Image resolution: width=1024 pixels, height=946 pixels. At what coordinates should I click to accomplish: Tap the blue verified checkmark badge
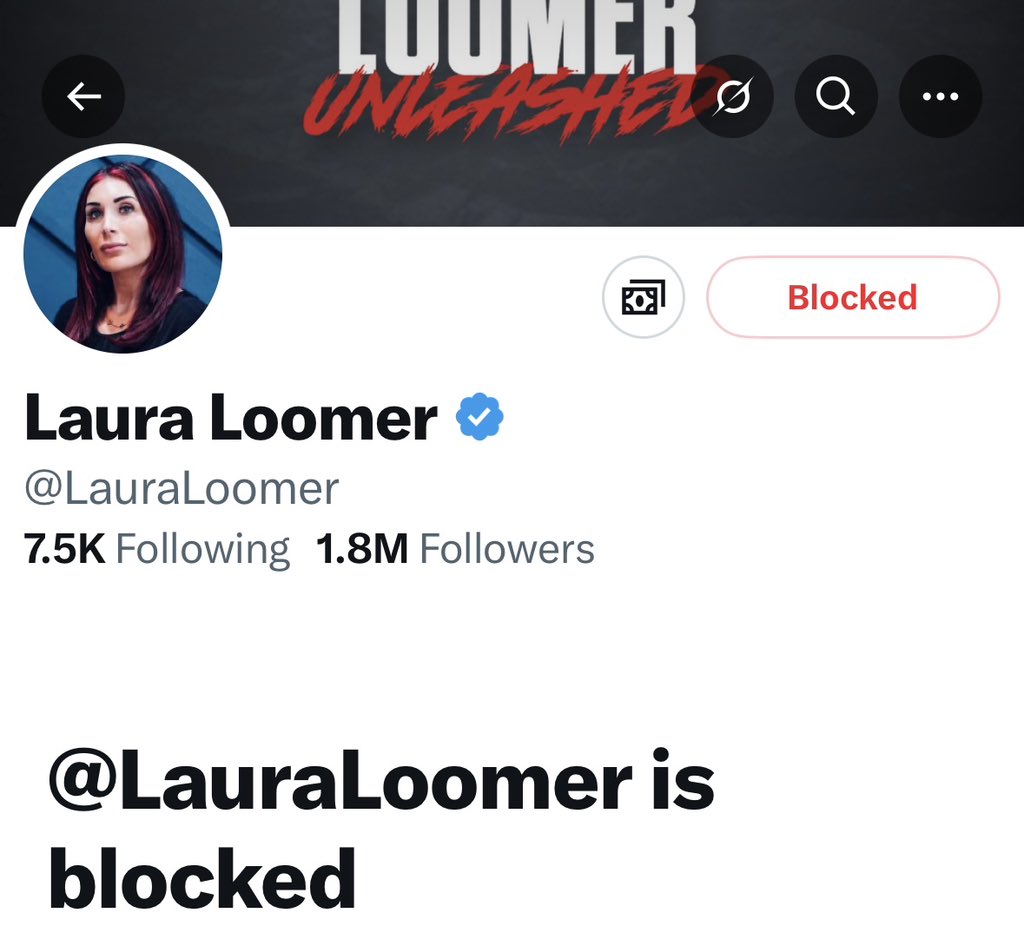479,417
